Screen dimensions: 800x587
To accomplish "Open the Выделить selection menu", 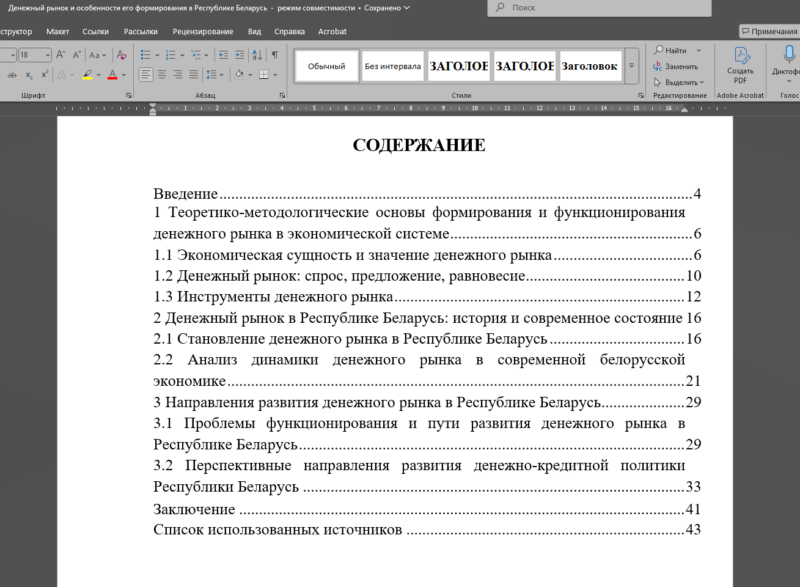I will tap(679, 82).
